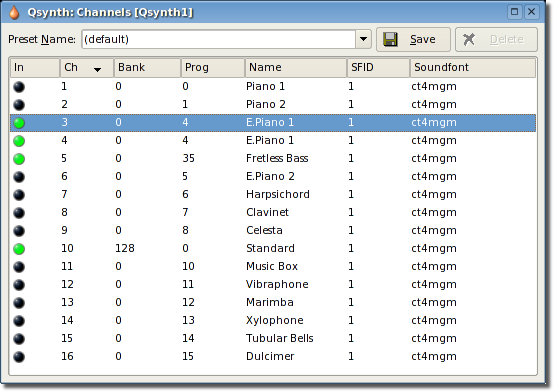Image resolution: width=554 pixels, height=392 pixels.
Task: Click the LED indicator for channel 2
Action: pyautogui.click(x=19, y=105)
